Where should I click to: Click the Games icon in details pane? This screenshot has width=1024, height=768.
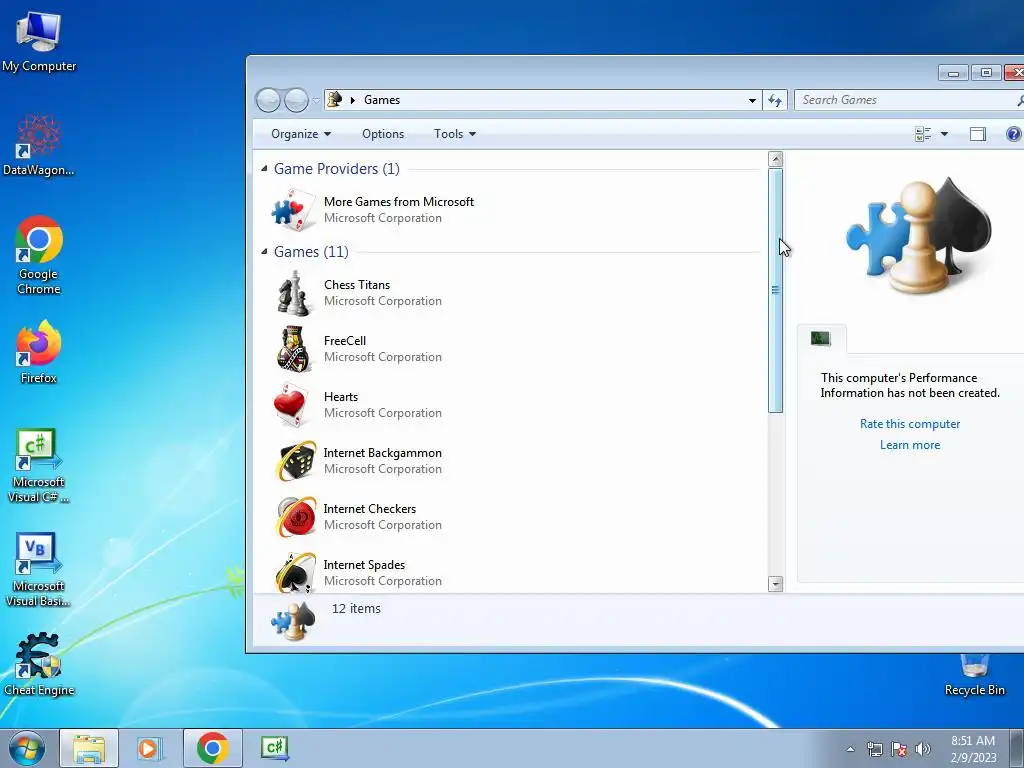pyautogui.click(x=293, y=620)
